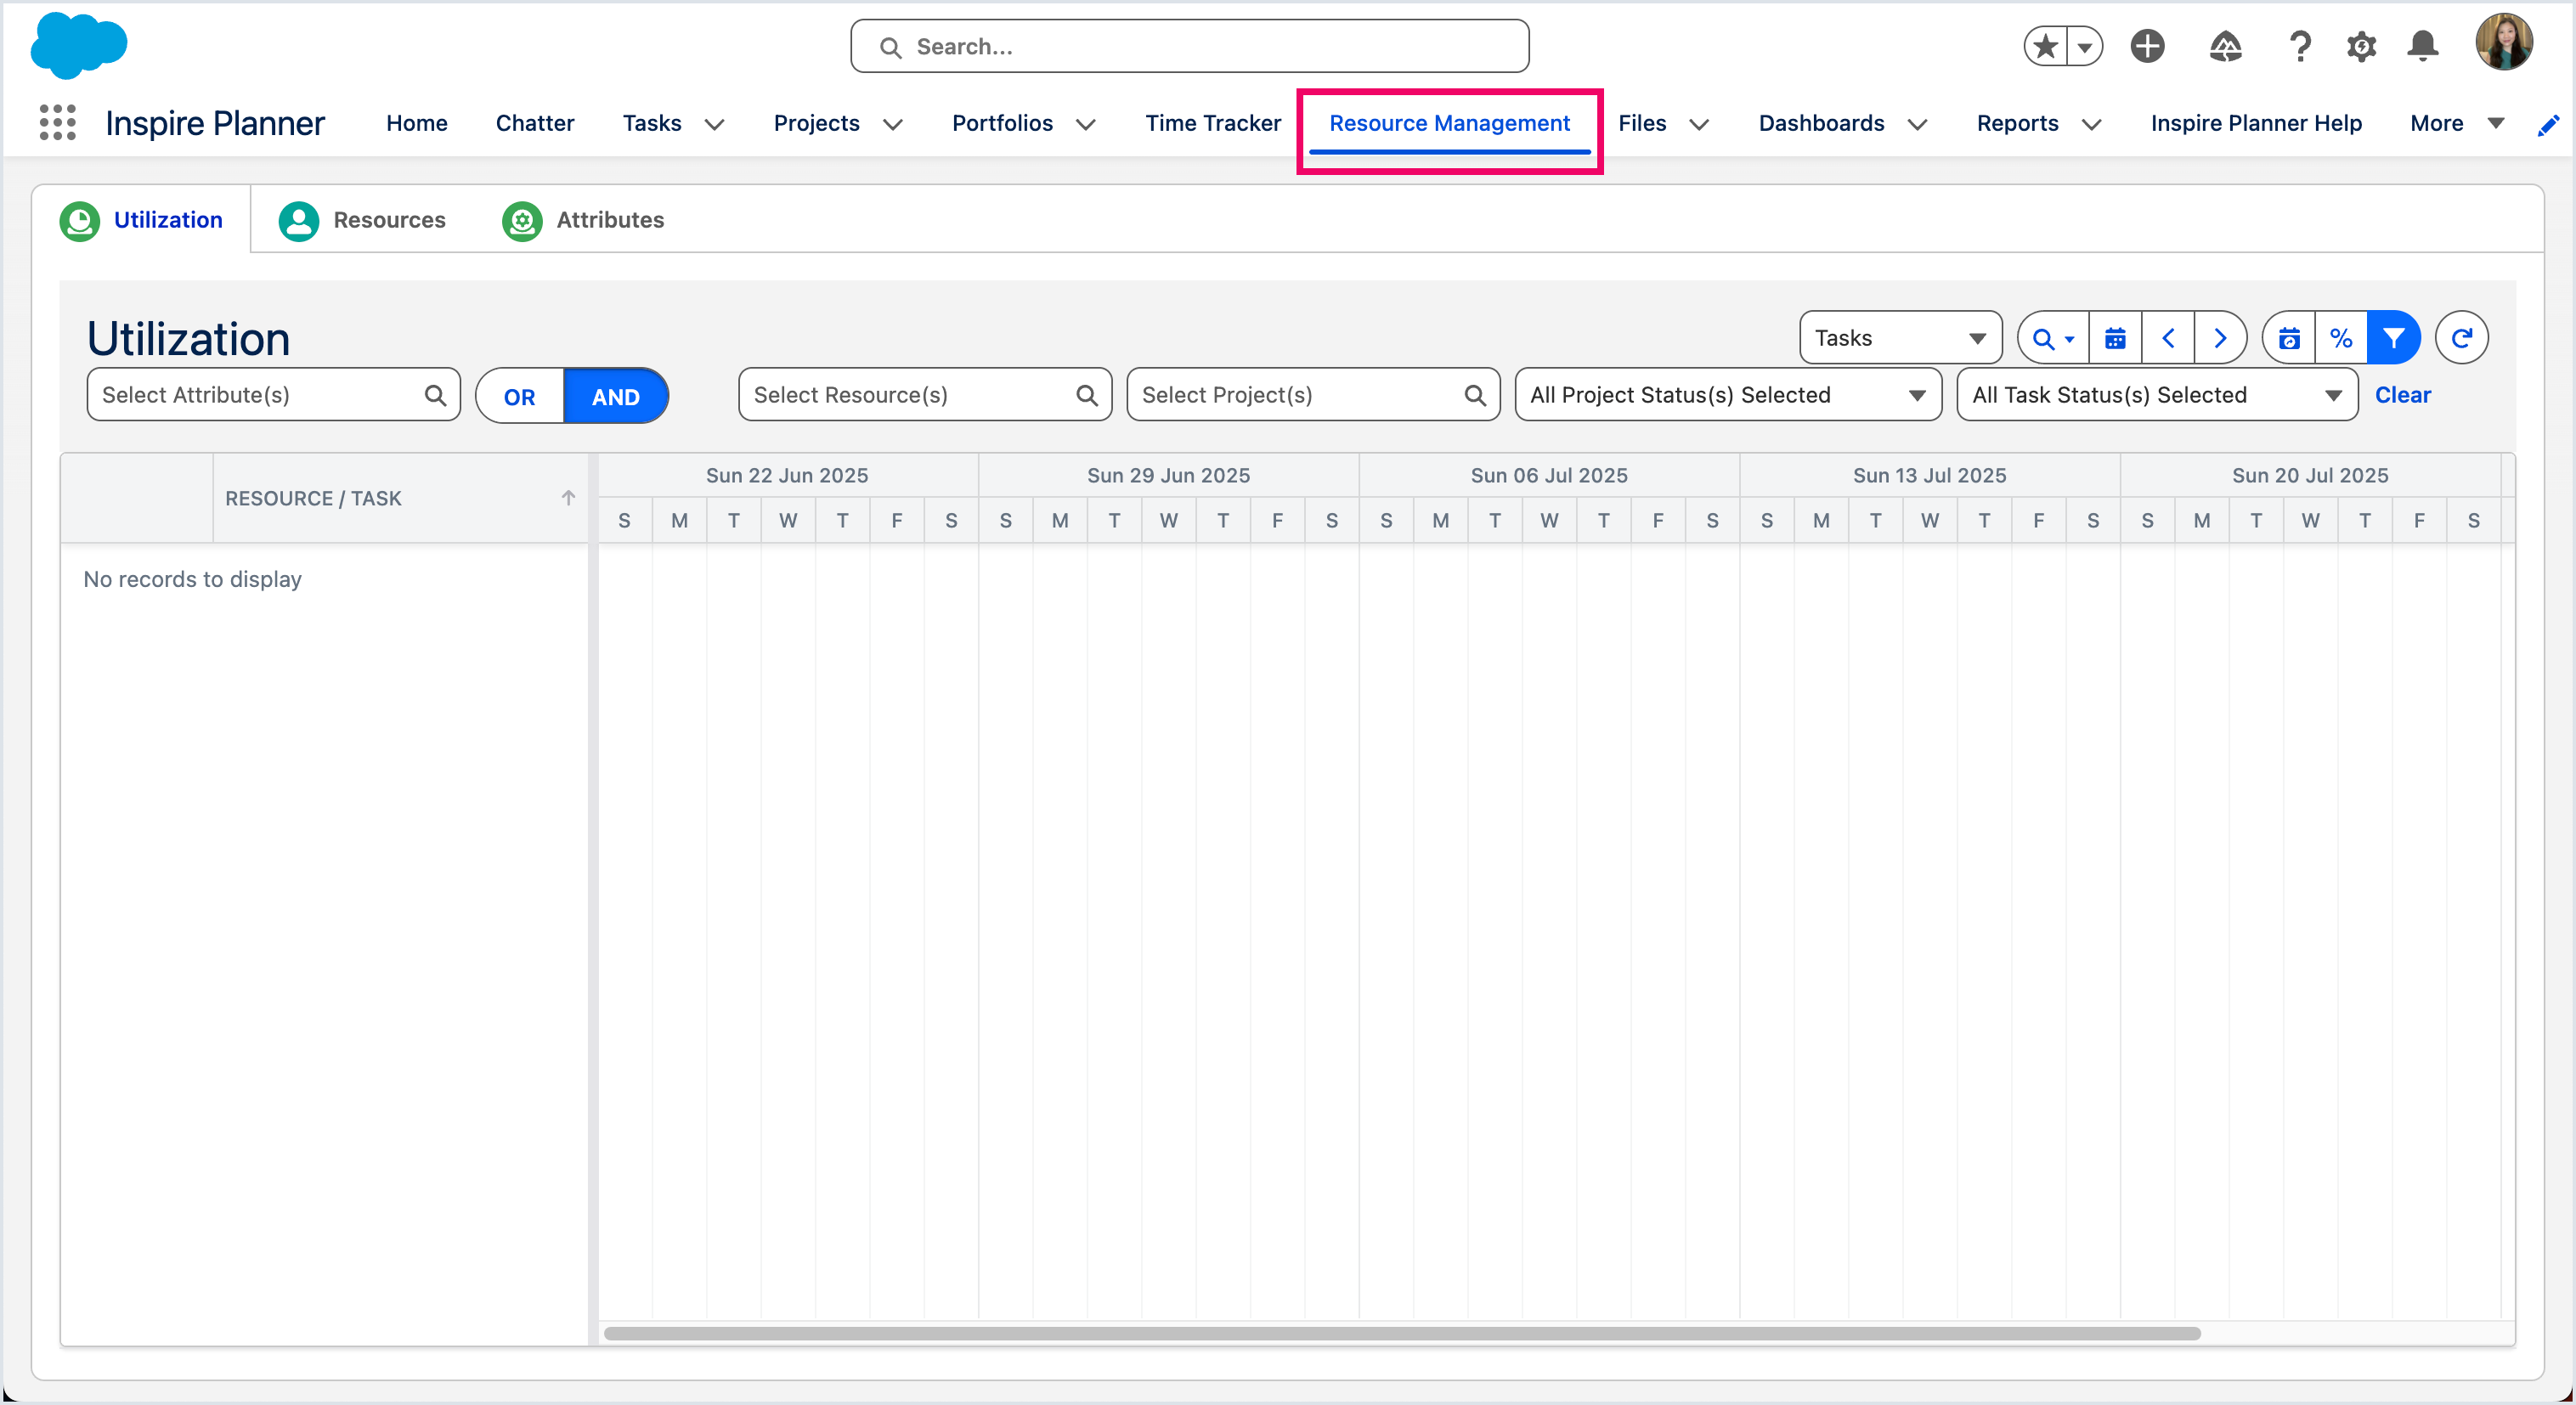Screen dimensions: 2576x1405
Task: Click the sort arrow in column header
Action: click(x=568, y=498)
